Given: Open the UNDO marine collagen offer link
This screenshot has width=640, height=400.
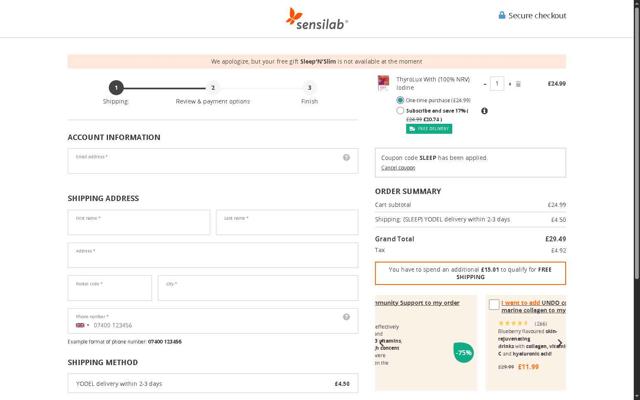Looking at the screenshot, I should (533, 307).
